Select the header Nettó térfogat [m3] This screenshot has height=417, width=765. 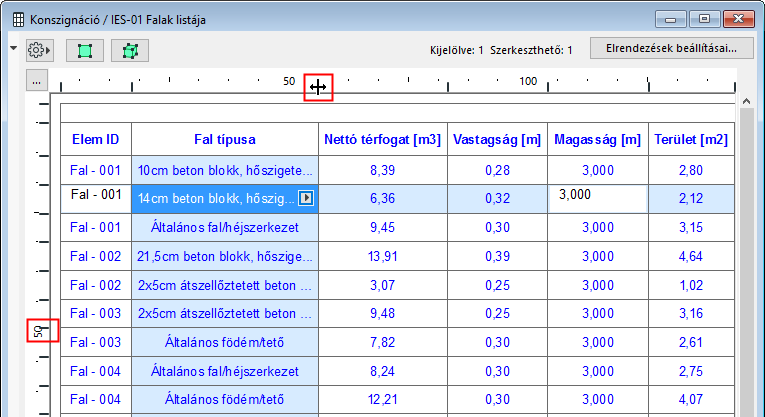pyautogui.click(x=382, y=139)
